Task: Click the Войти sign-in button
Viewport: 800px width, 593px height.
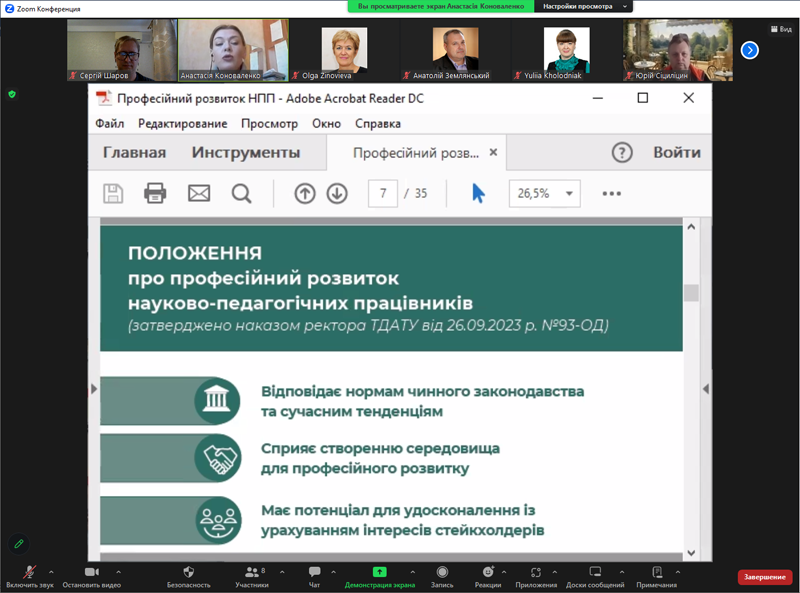Action: tap(677, 153)
